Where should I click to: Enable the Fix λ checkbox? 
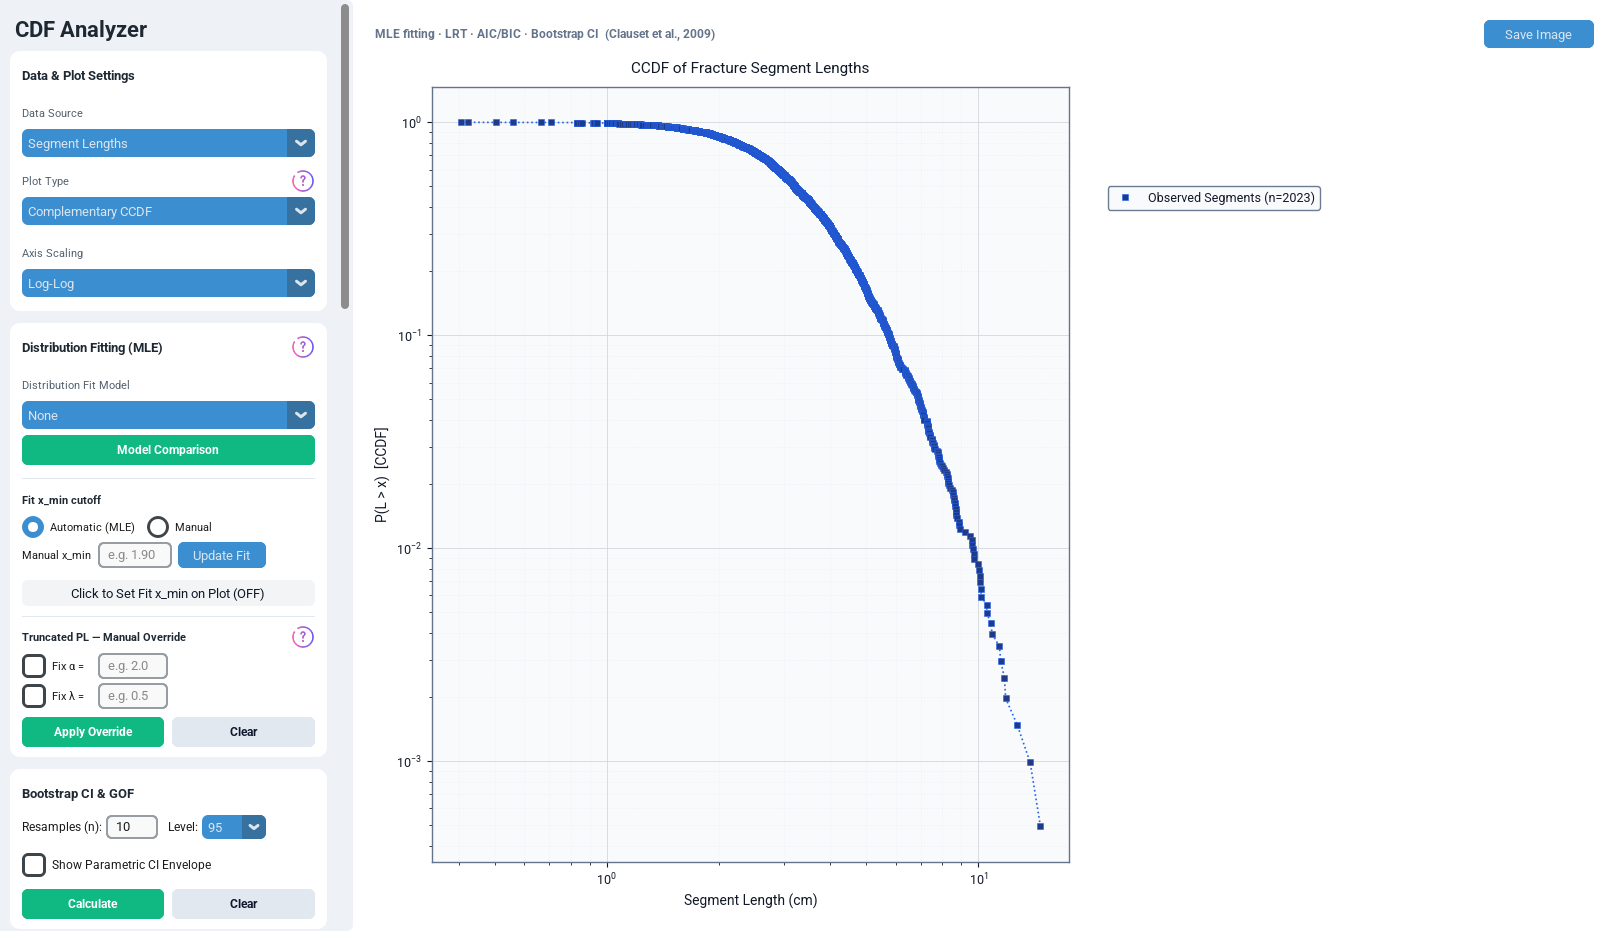coord(34,696)
